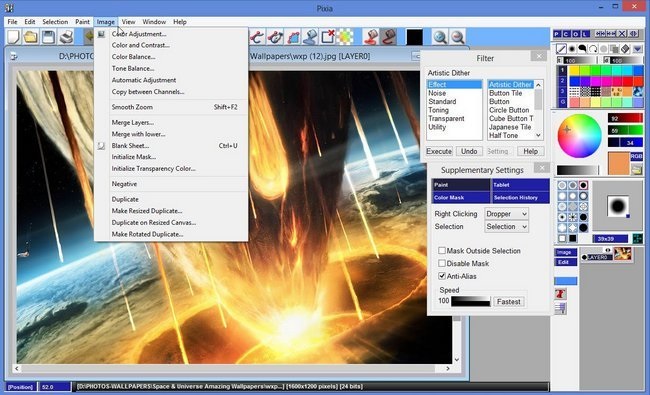Open the Selection menu
This screenshot has height=395, width=650.
pyautogui.click(x=55, y=22)
